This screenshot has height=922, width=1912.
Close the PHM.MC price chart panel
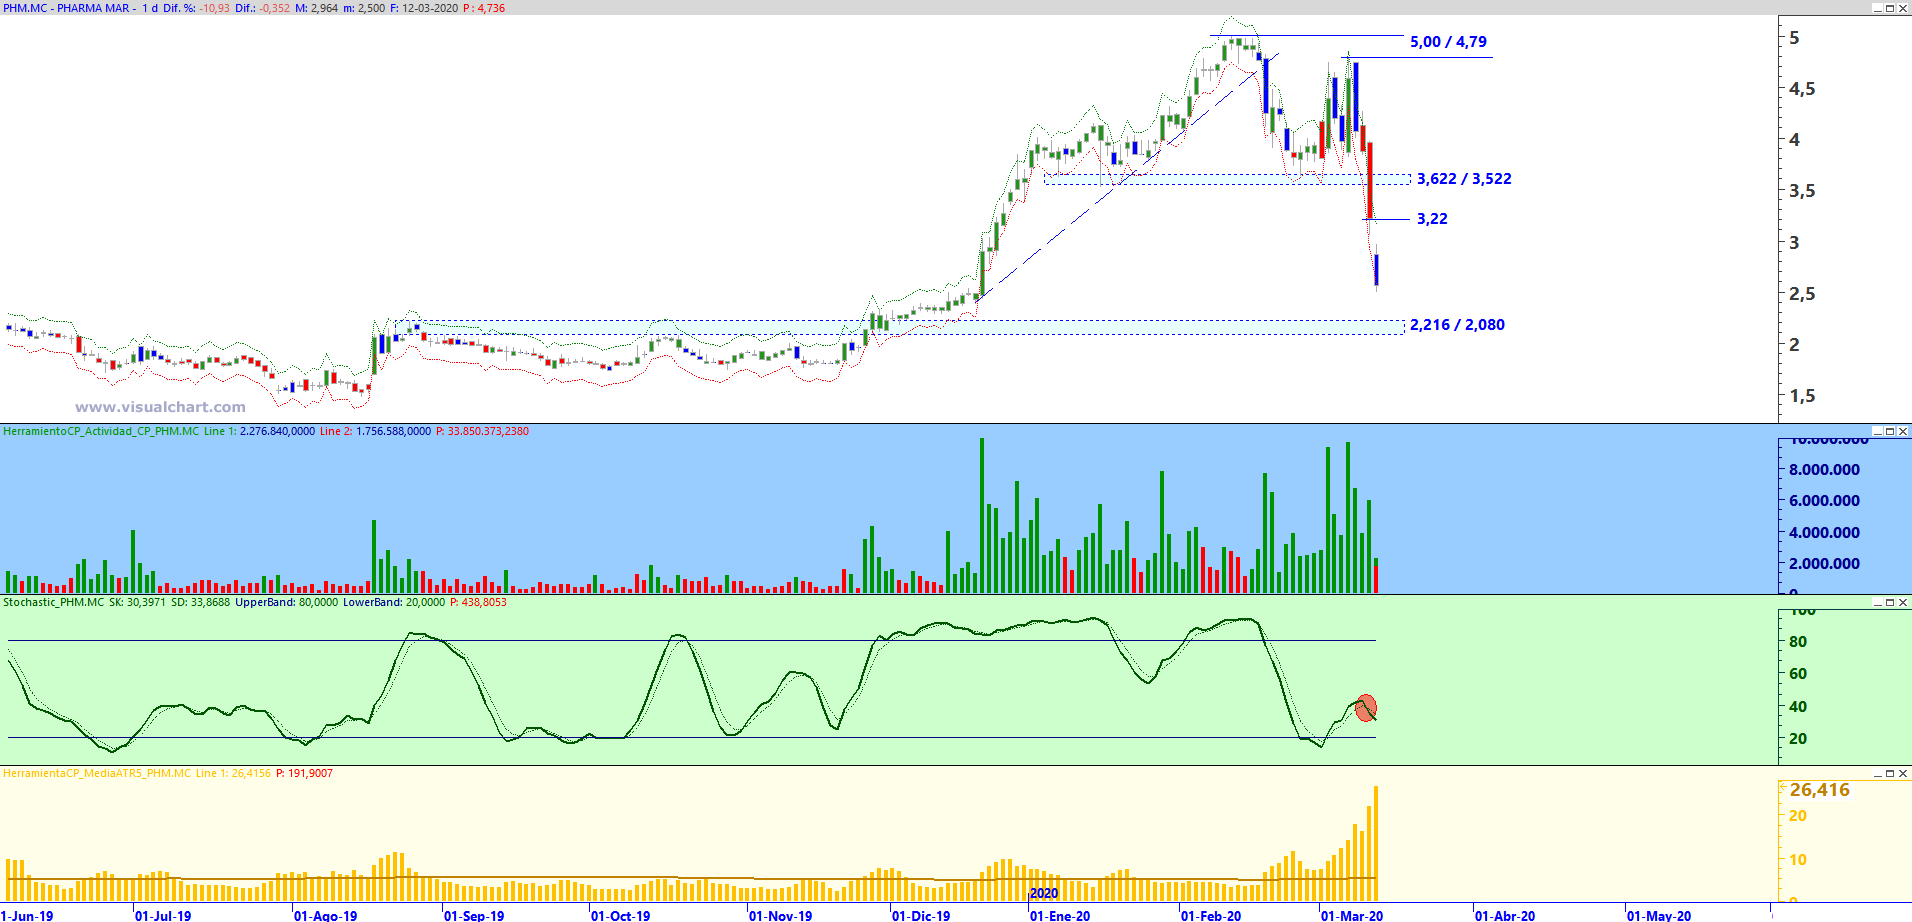pyautogui.click(x=1903, y=8)
